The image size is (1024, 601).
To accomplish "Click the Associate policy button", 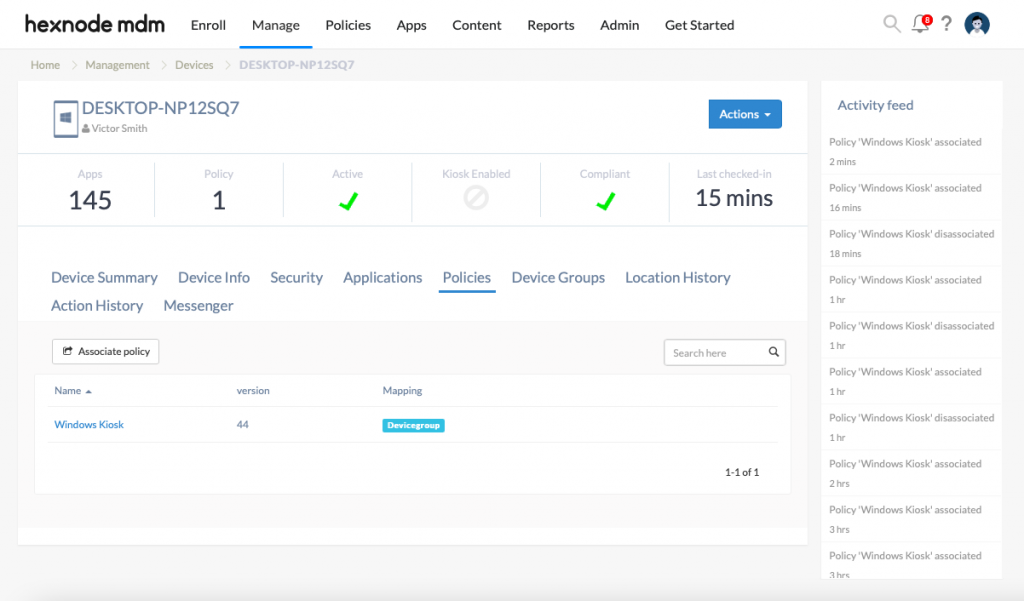I will click(x=106, y=352).
